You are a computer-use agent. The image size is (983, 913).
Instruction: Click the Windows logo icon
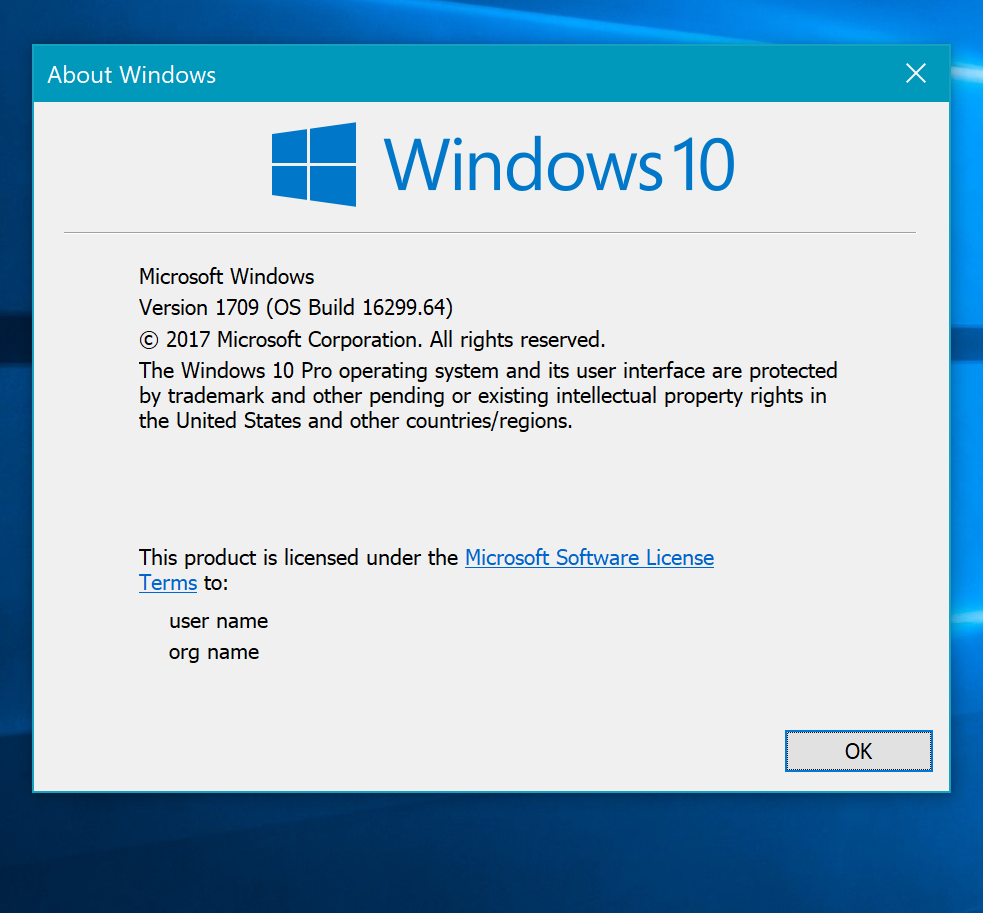click(x=313, y=164)
